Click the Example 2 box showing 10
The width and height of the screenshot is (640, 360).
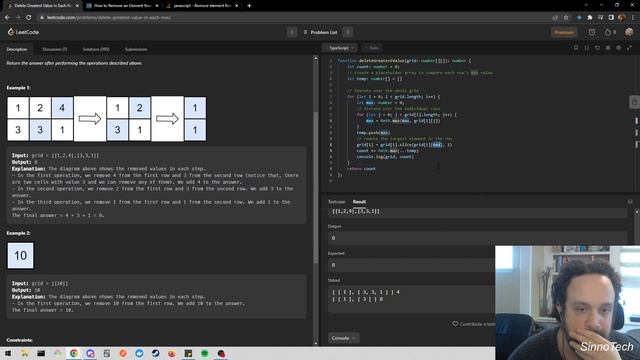tap(20, 256)
